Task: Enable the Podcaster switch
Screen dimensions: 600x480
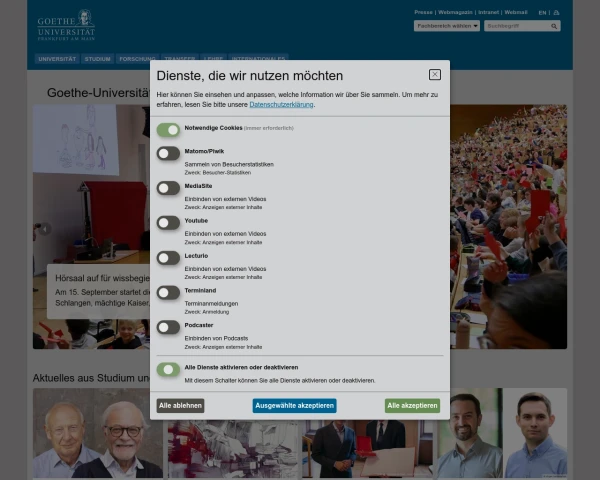Action: point(168,327)
